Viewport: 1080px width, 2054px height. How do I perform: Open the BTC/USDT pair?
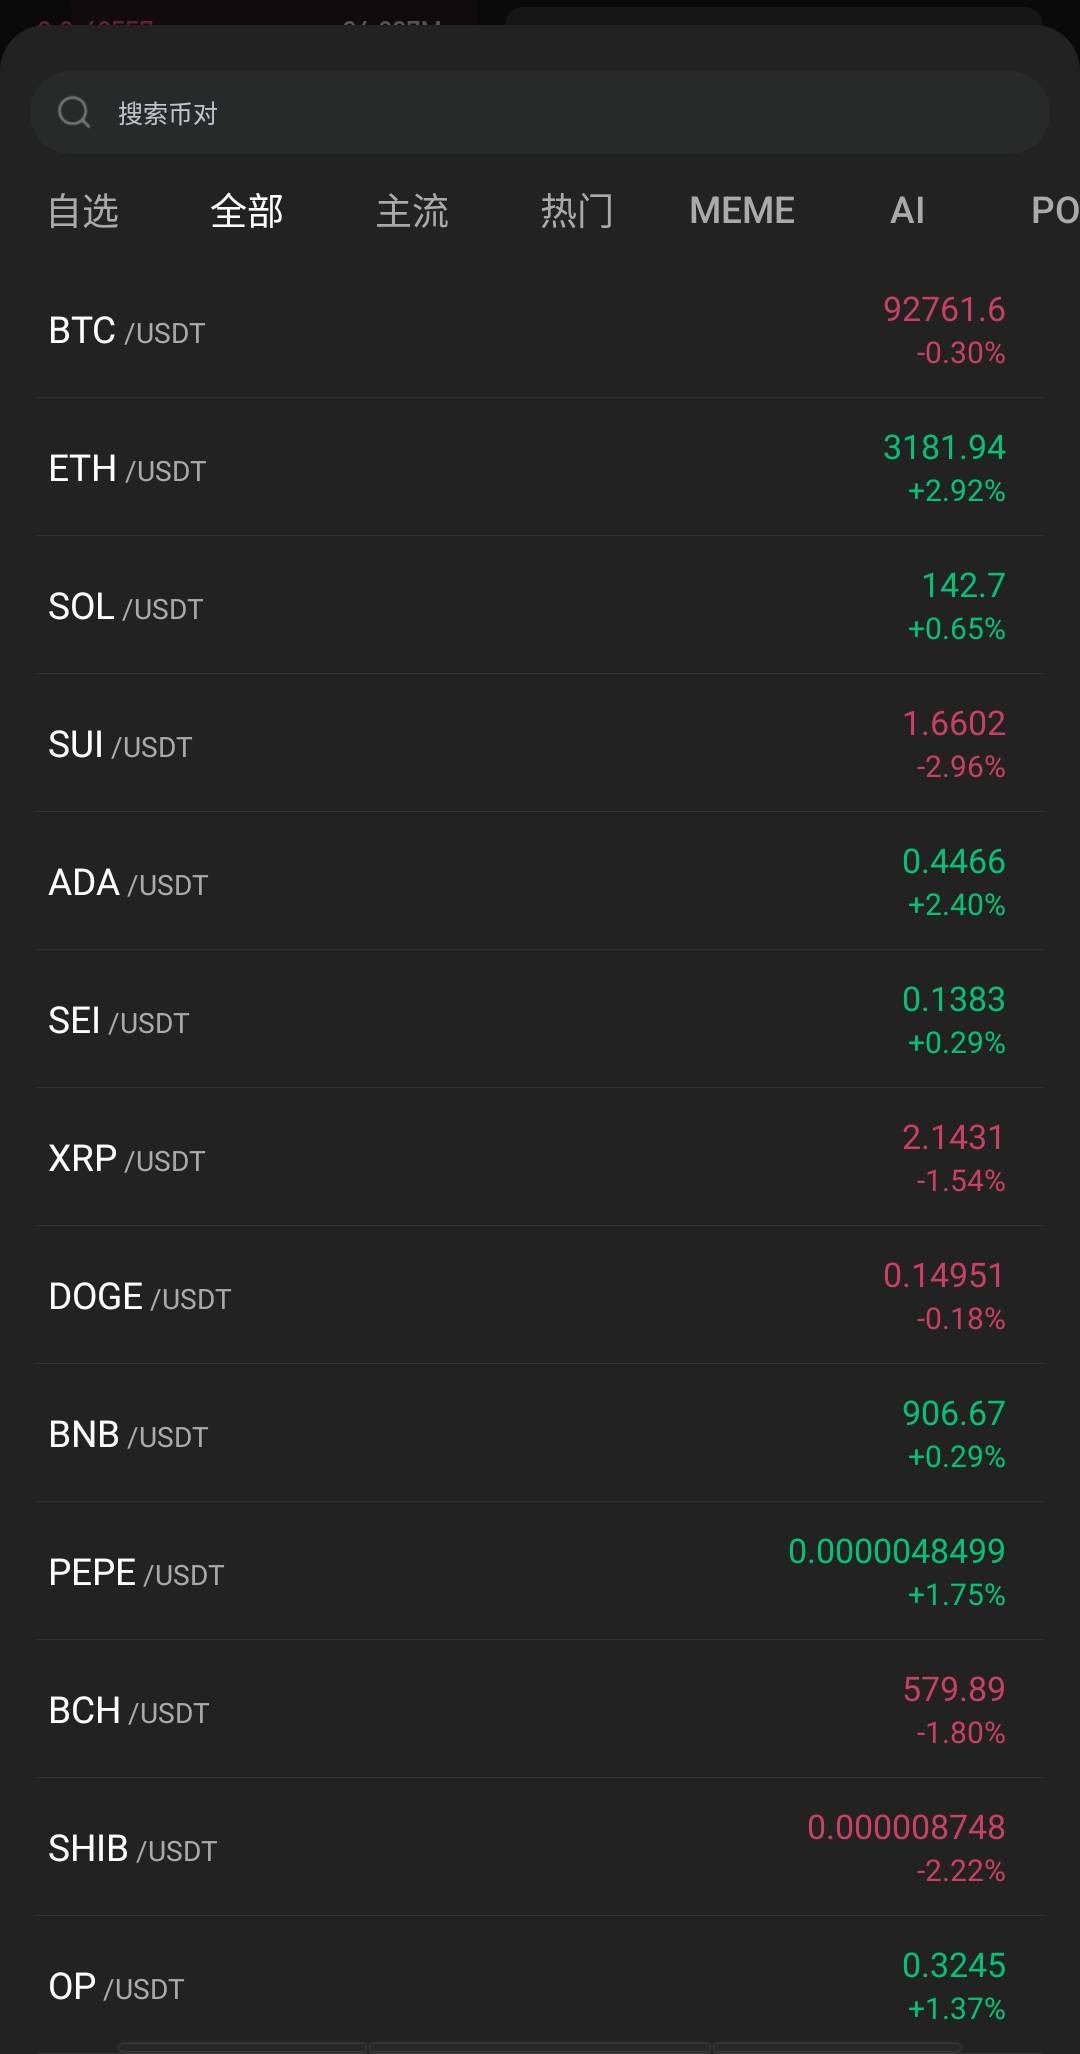click(x=540, y=330)
